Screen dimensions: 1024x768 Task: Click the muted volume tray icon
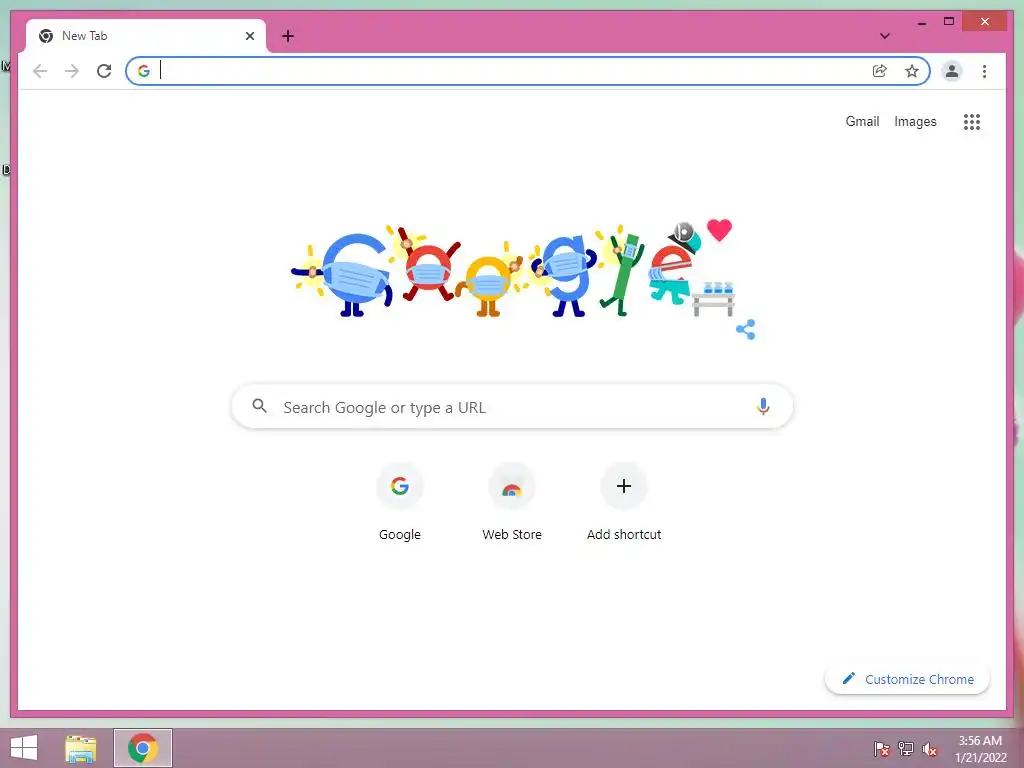click(930, 749)
